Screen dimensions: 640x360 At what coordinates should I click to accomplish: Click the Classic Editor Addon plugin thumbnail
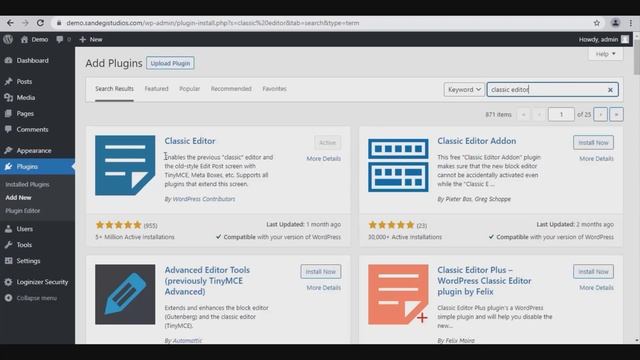pyautogui.click(x=398, y=165)
